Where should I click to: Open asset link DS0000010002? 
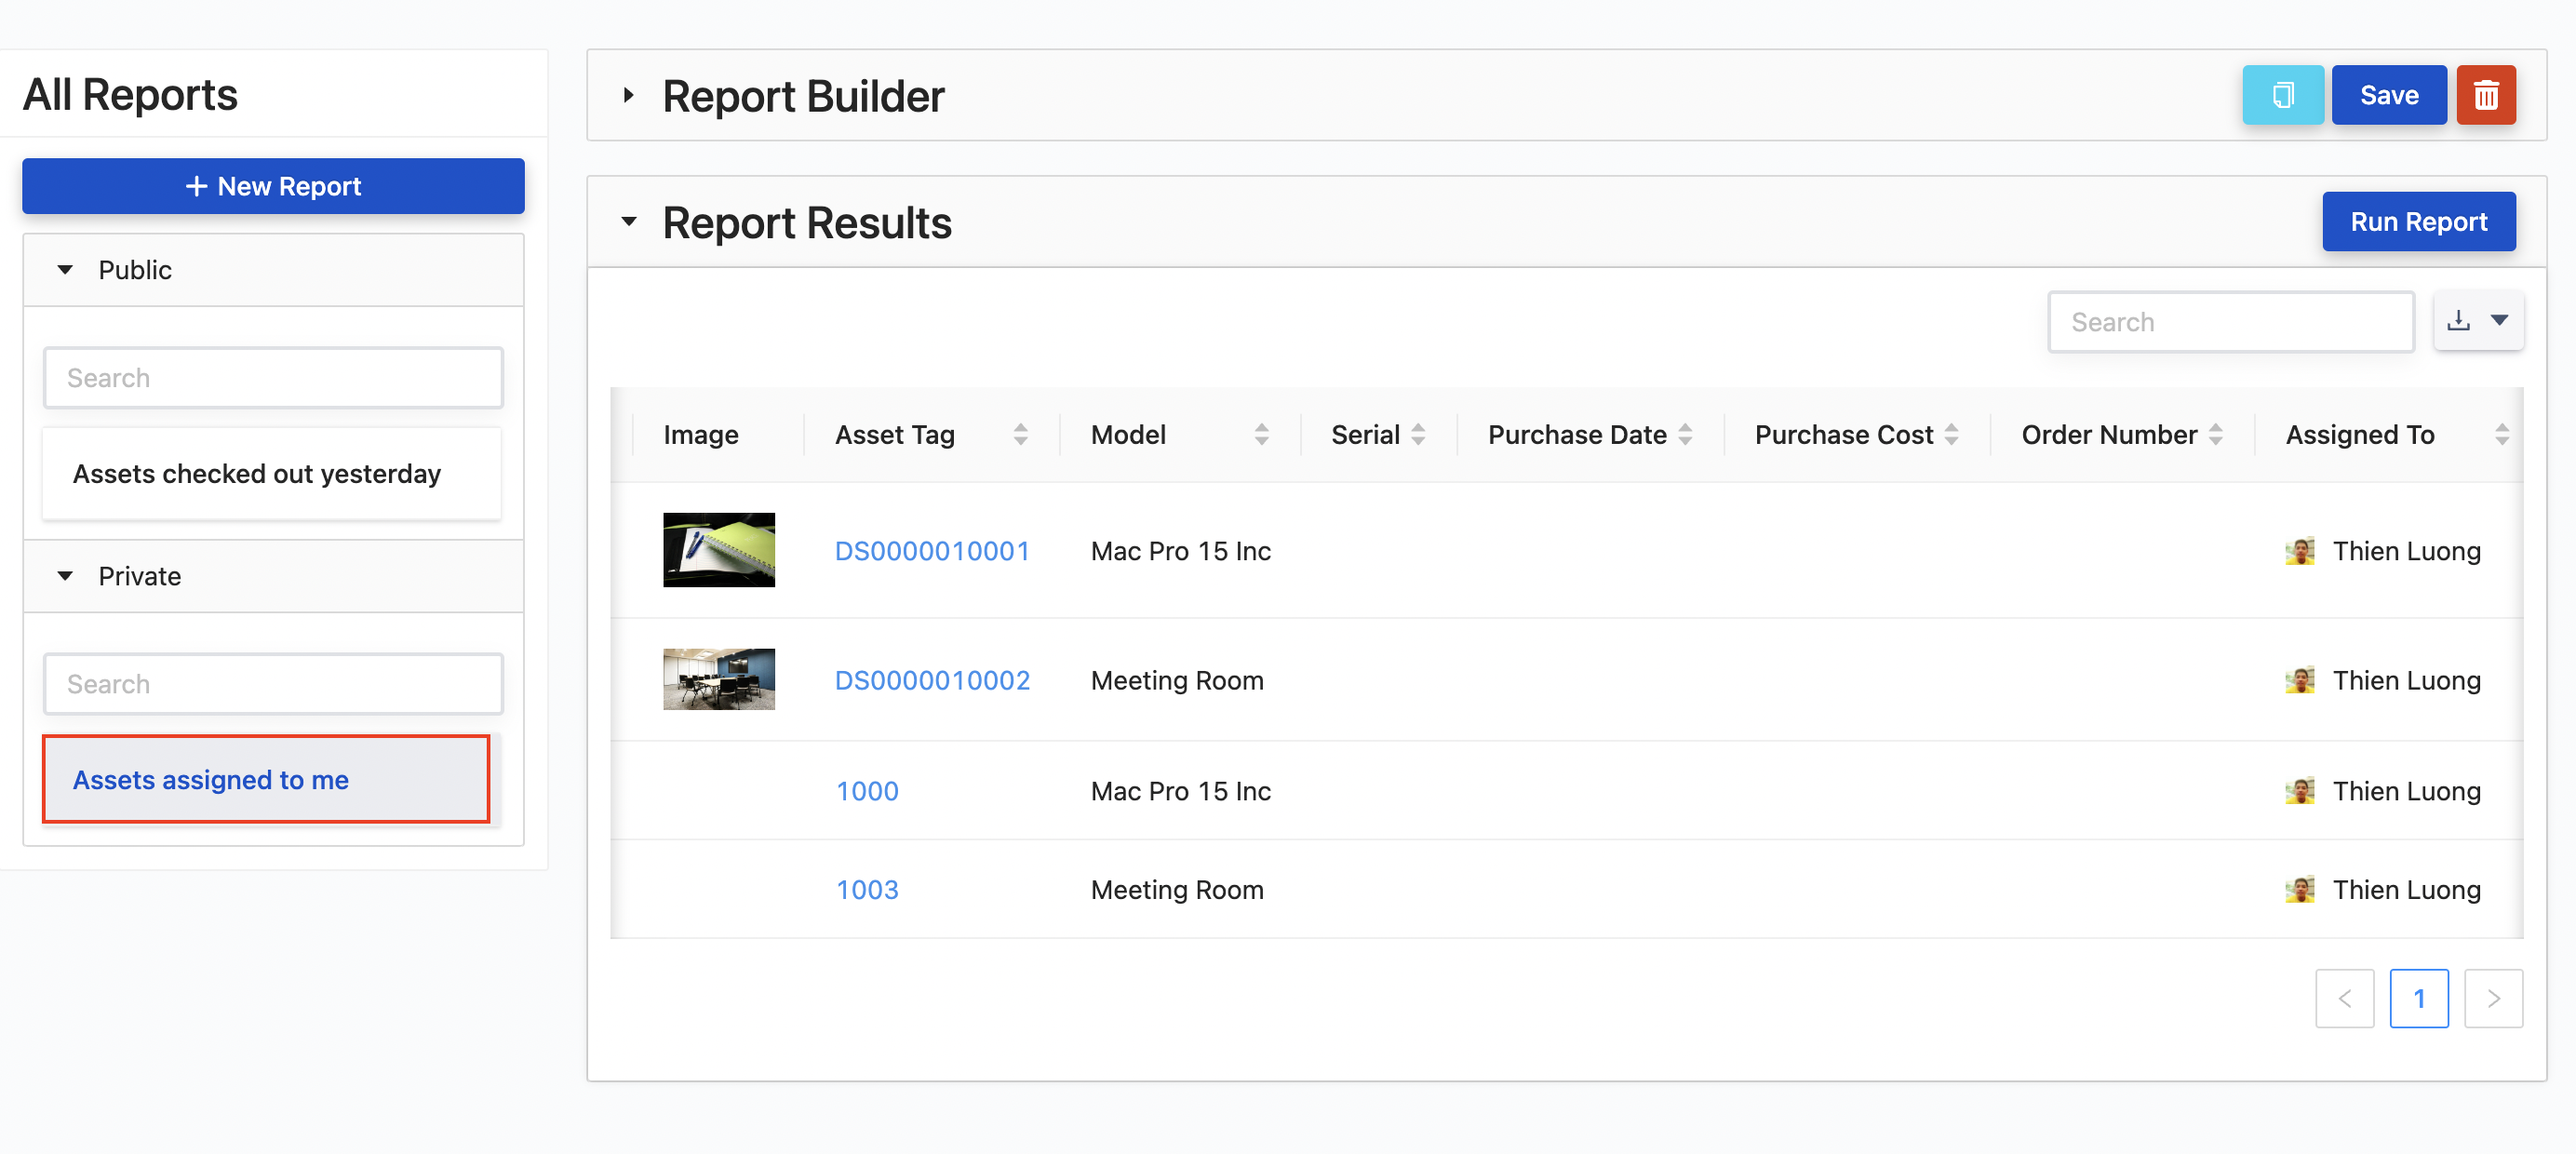[x=931, y=680]
